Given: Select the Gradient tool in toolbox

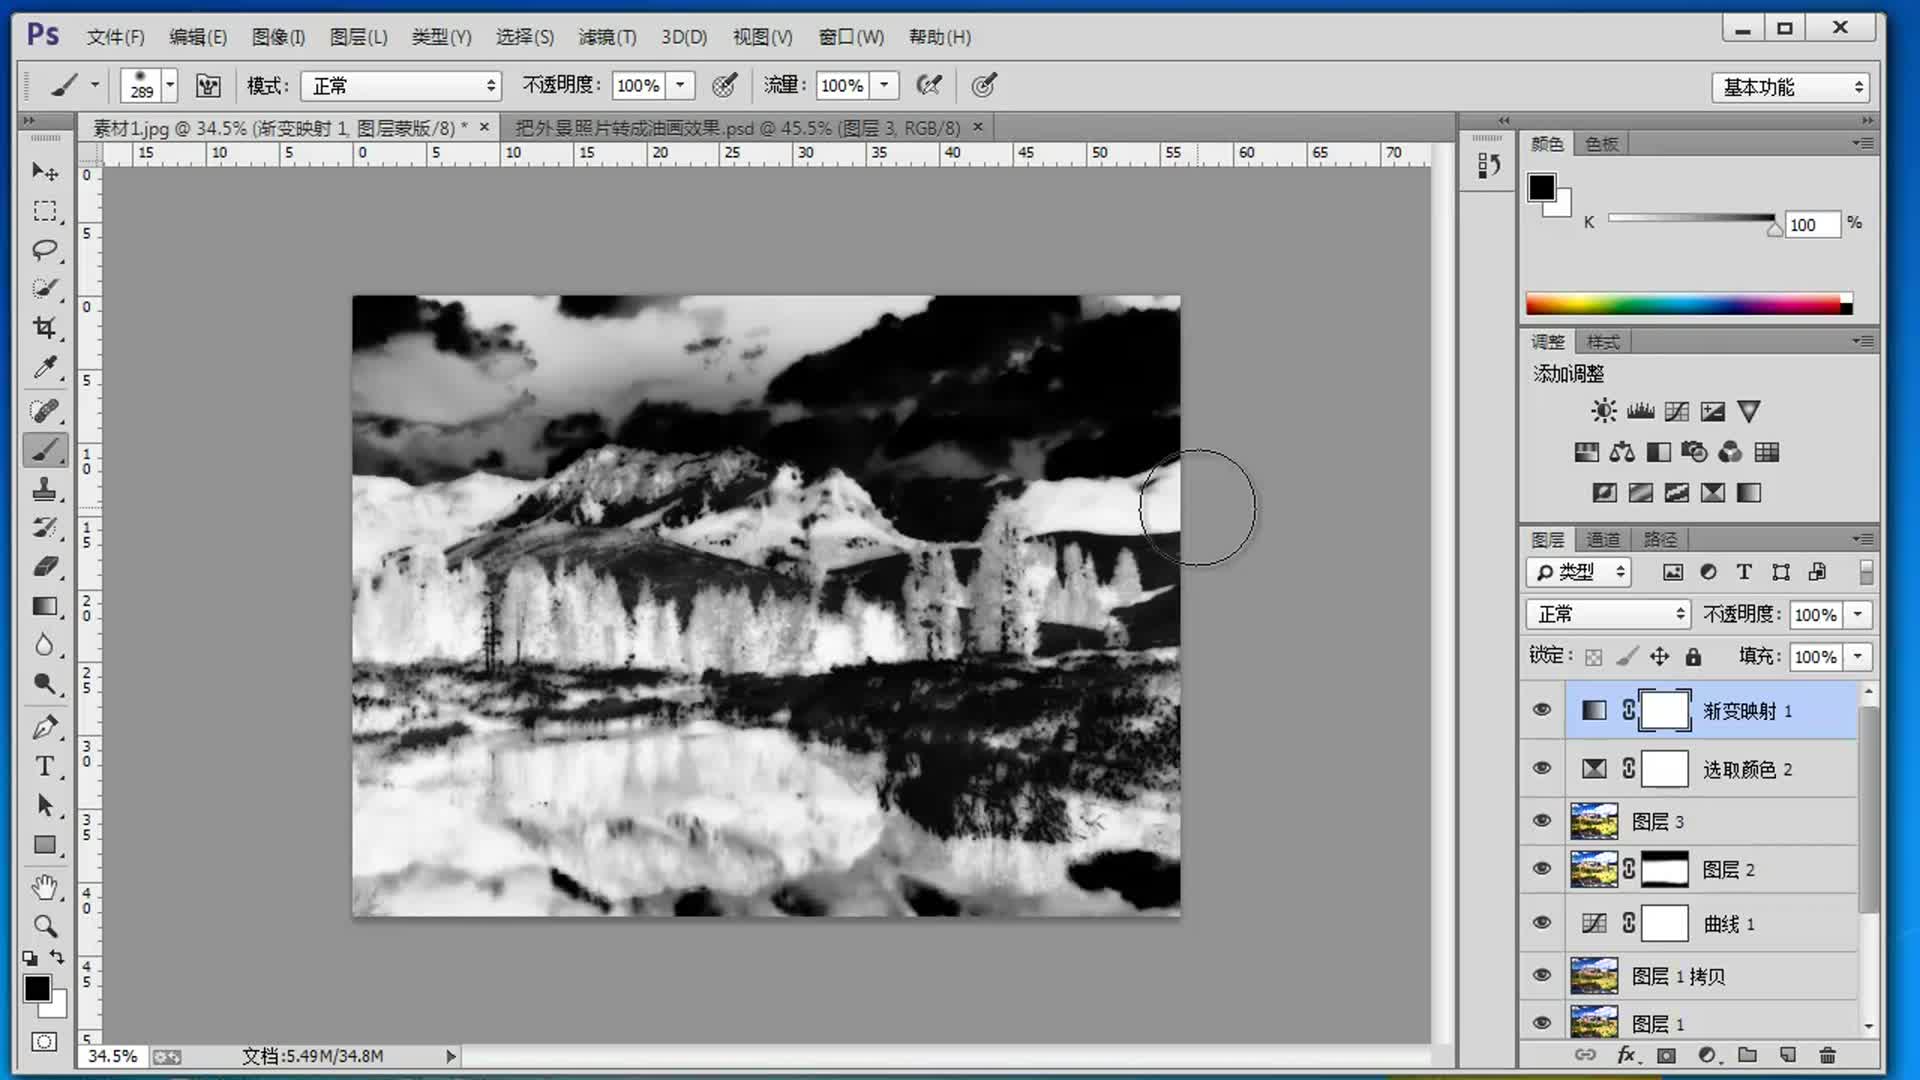Looking at the screenshot, I should 44,607.
